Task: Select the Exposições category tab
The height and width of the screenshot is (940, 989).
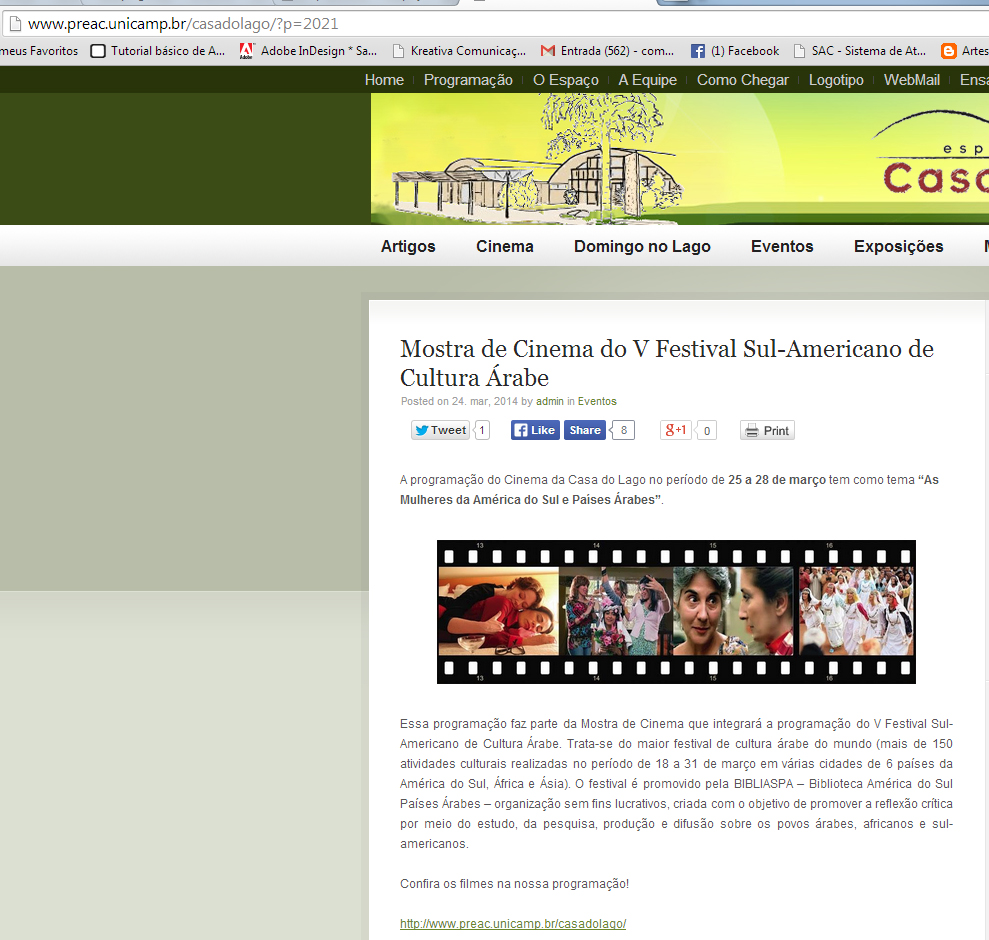Action: coord(898,246)
